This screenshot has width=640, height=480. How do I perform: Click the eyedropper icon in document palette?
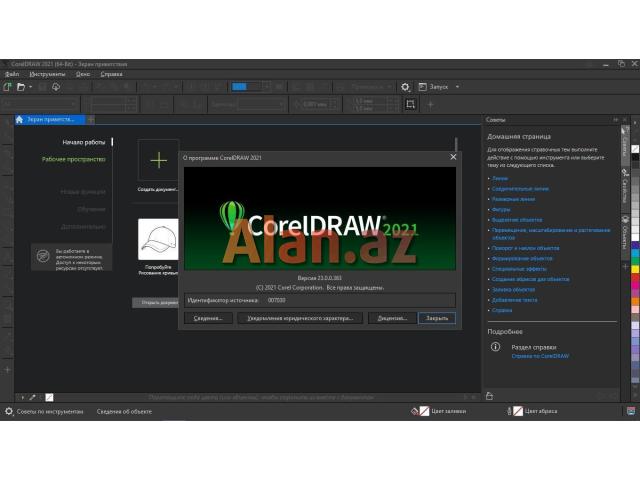tap(32, 397)
